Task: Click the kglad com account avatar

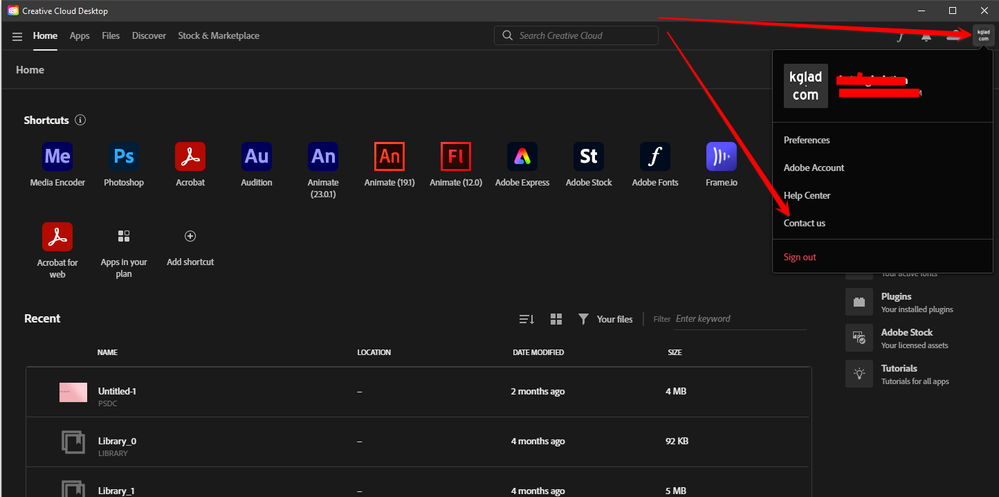Action: tap(984, 36)
